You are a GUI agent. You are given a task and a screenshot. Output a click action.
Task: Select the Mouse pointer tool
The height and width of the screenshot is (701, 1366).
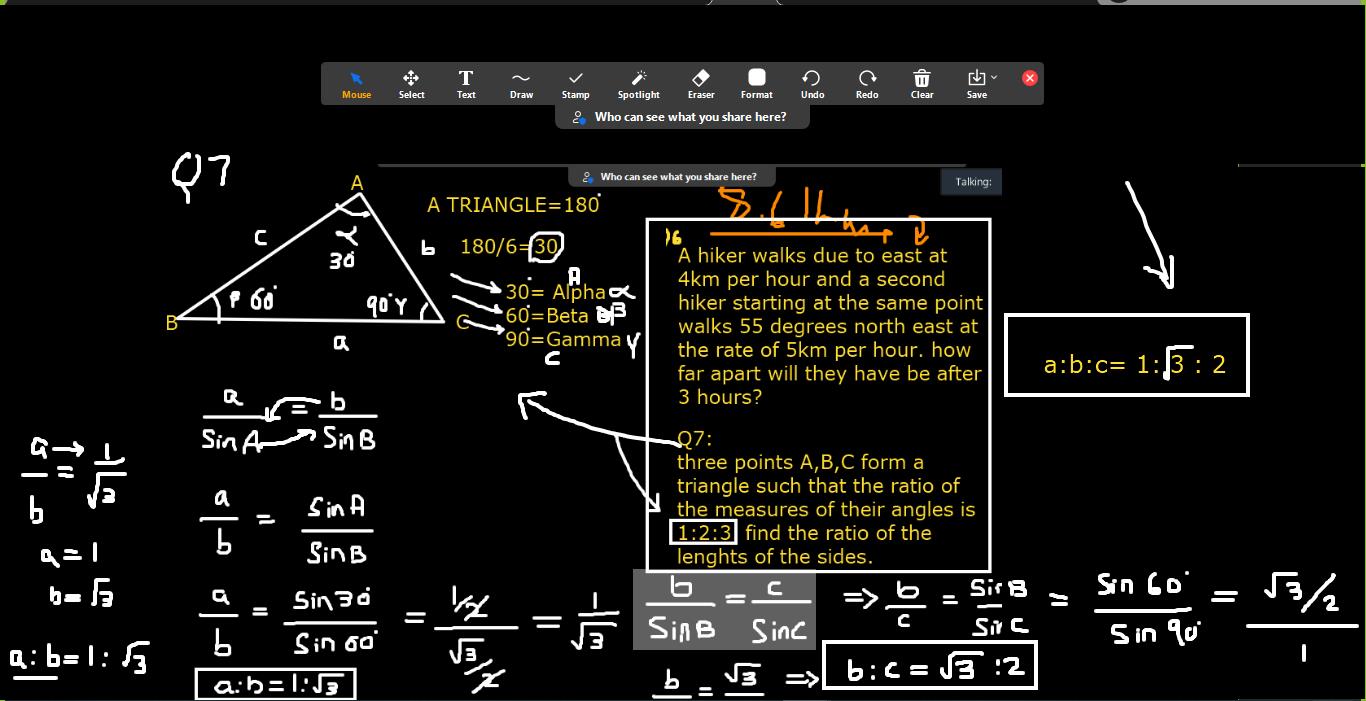(x=356, y=84)
